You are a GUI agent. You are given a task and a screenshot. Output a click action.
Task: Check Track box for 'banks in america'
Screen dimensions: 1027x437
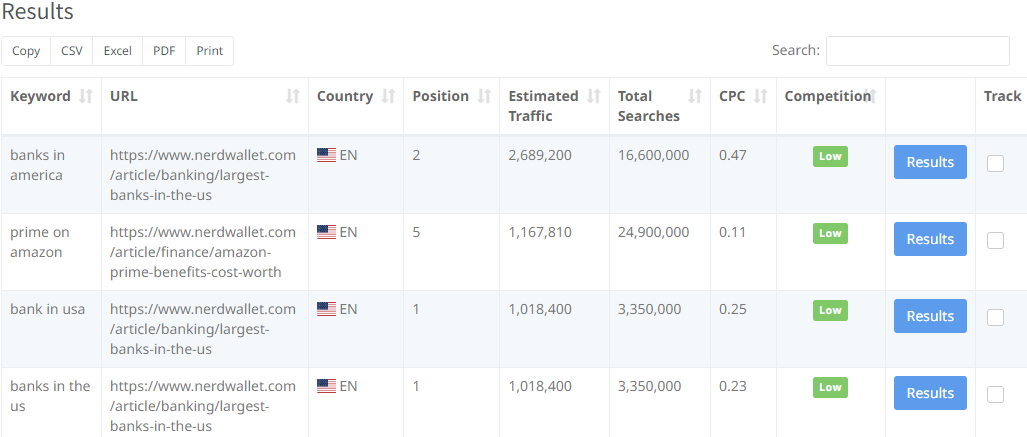click(x=995, y=163)
